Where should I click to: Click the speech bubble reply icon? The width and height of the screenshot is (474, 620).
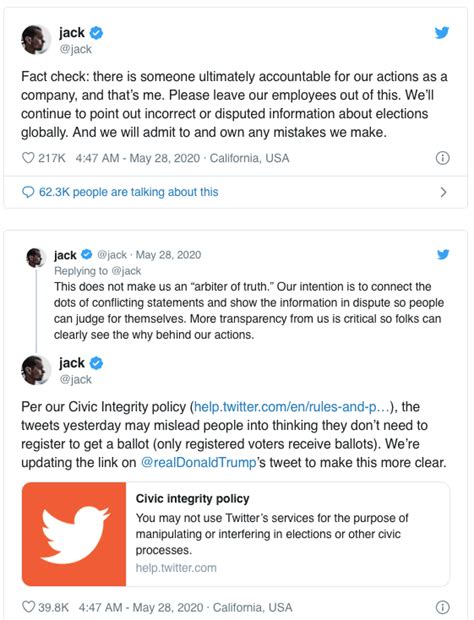(28, 192)
